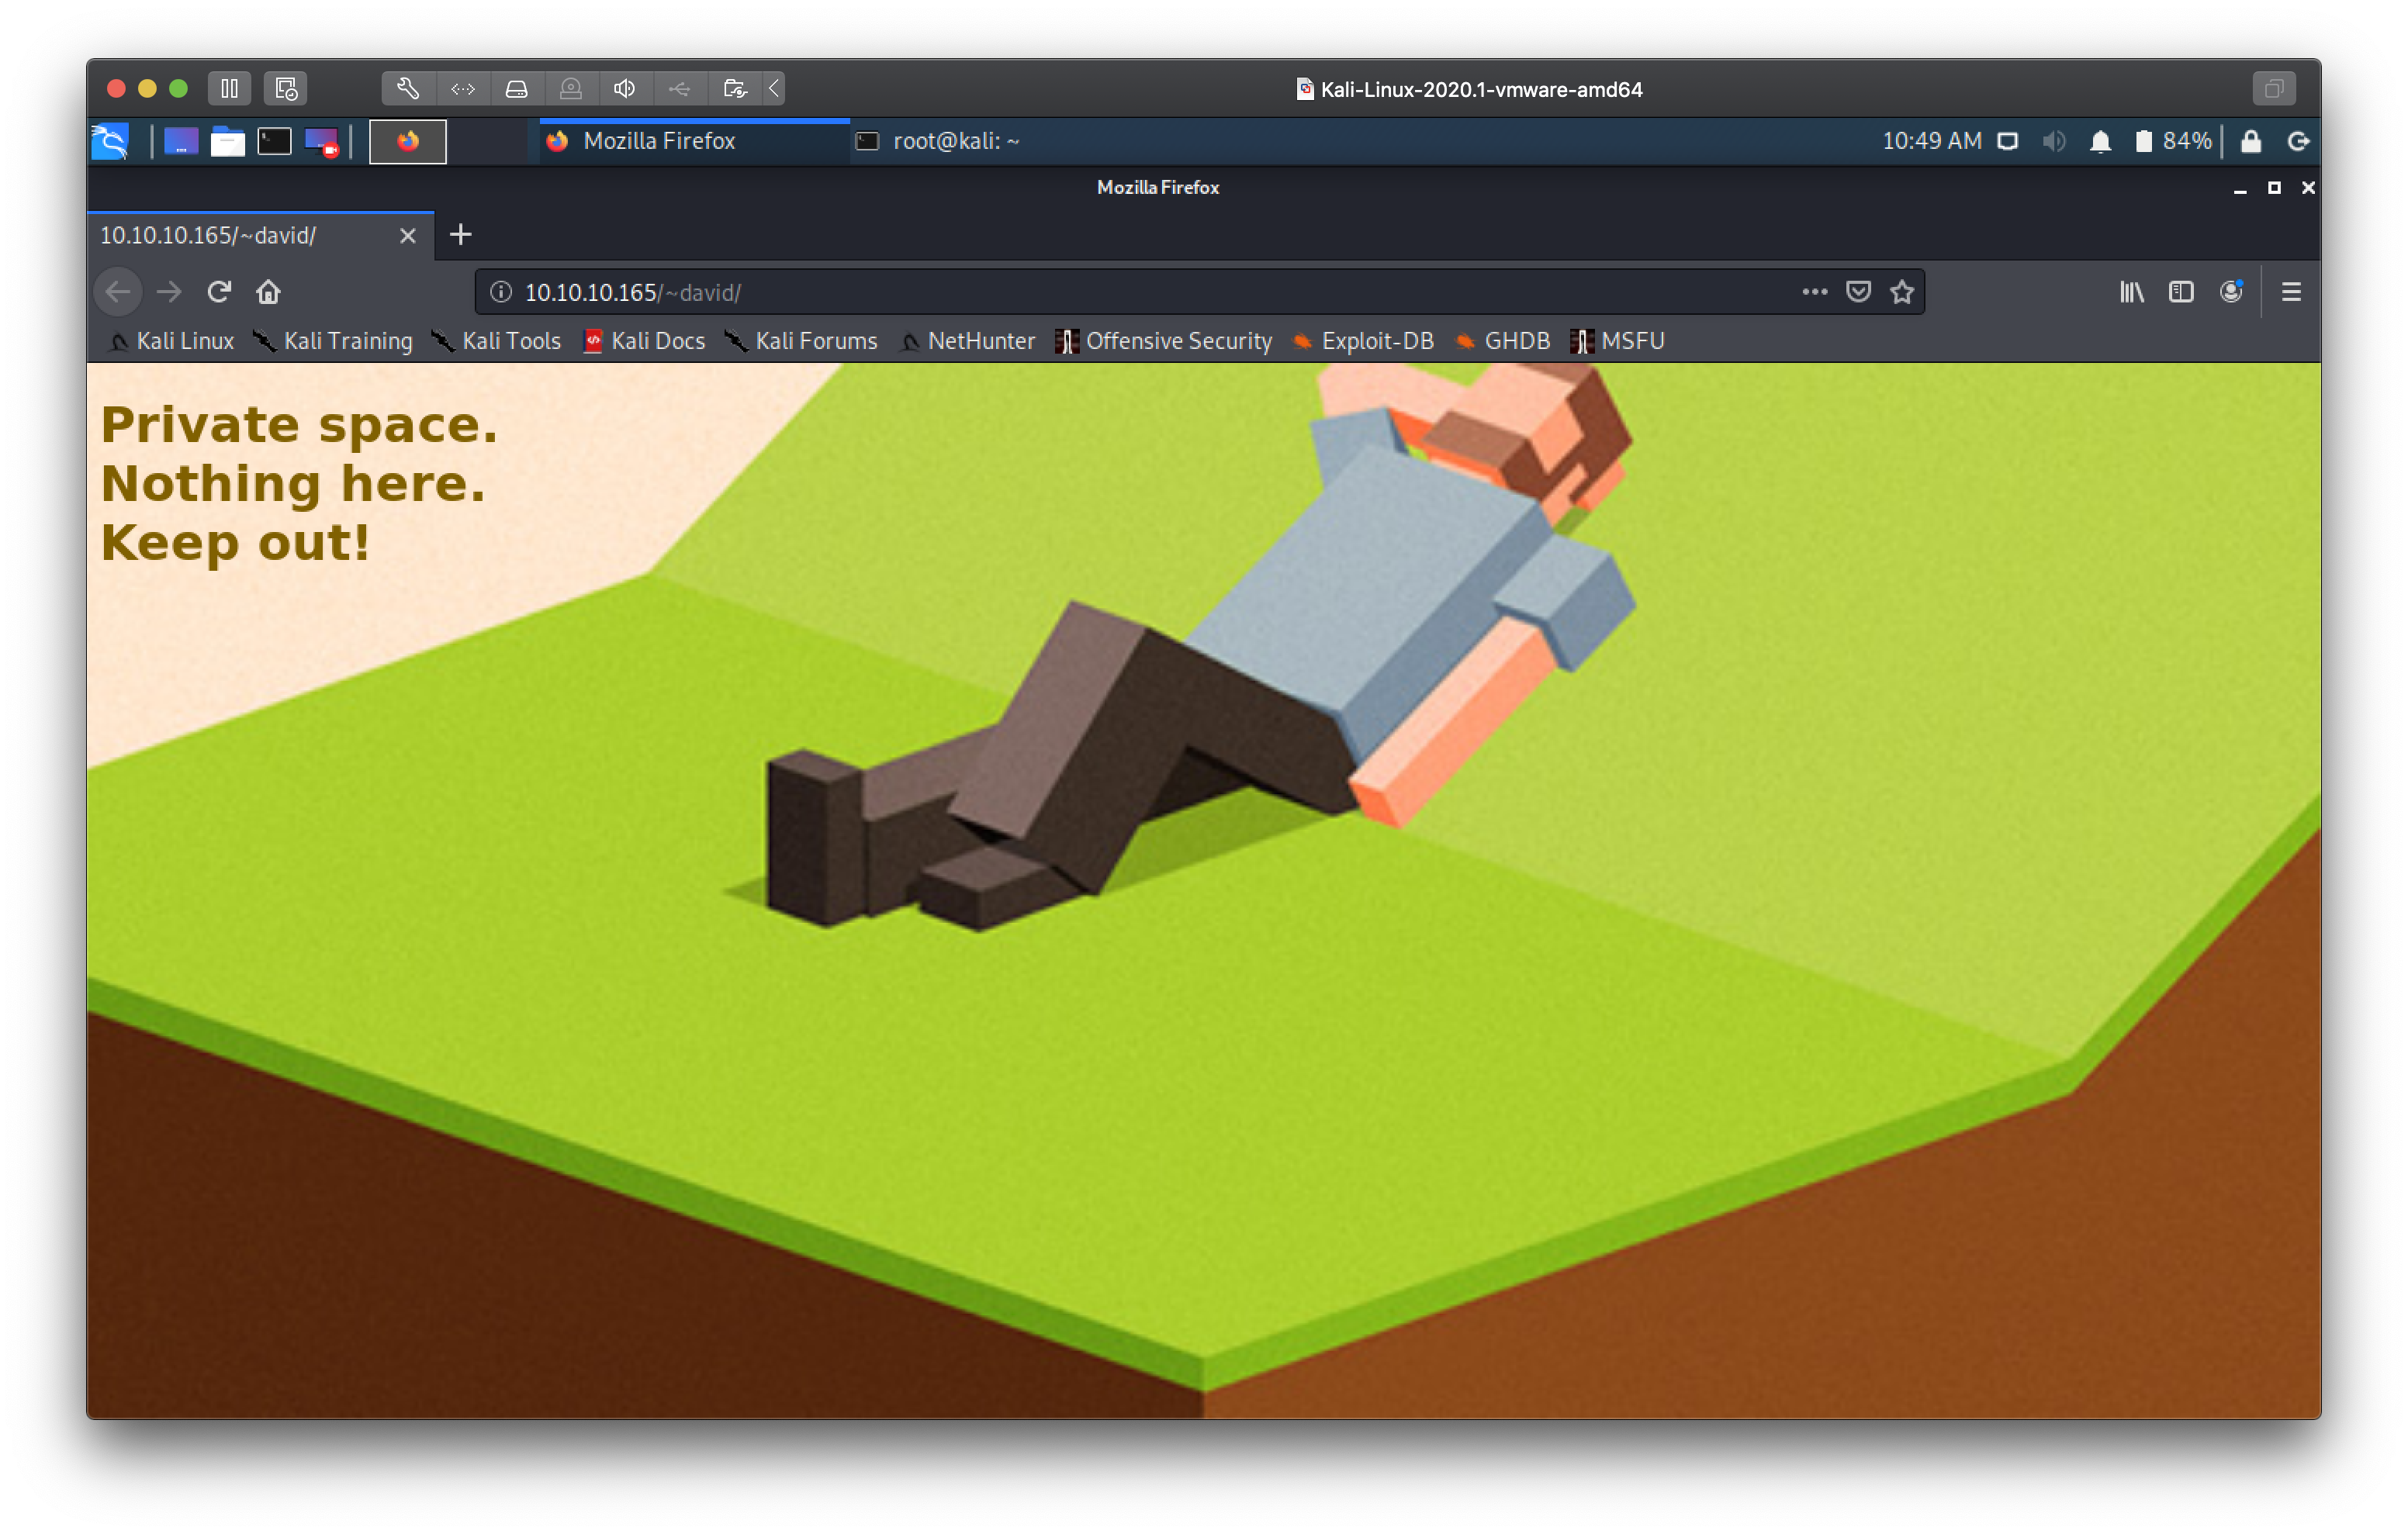Reload the current Firefox page
Image resolution: width=2408 pixels, height=1534 pixels.
(219, 292)
